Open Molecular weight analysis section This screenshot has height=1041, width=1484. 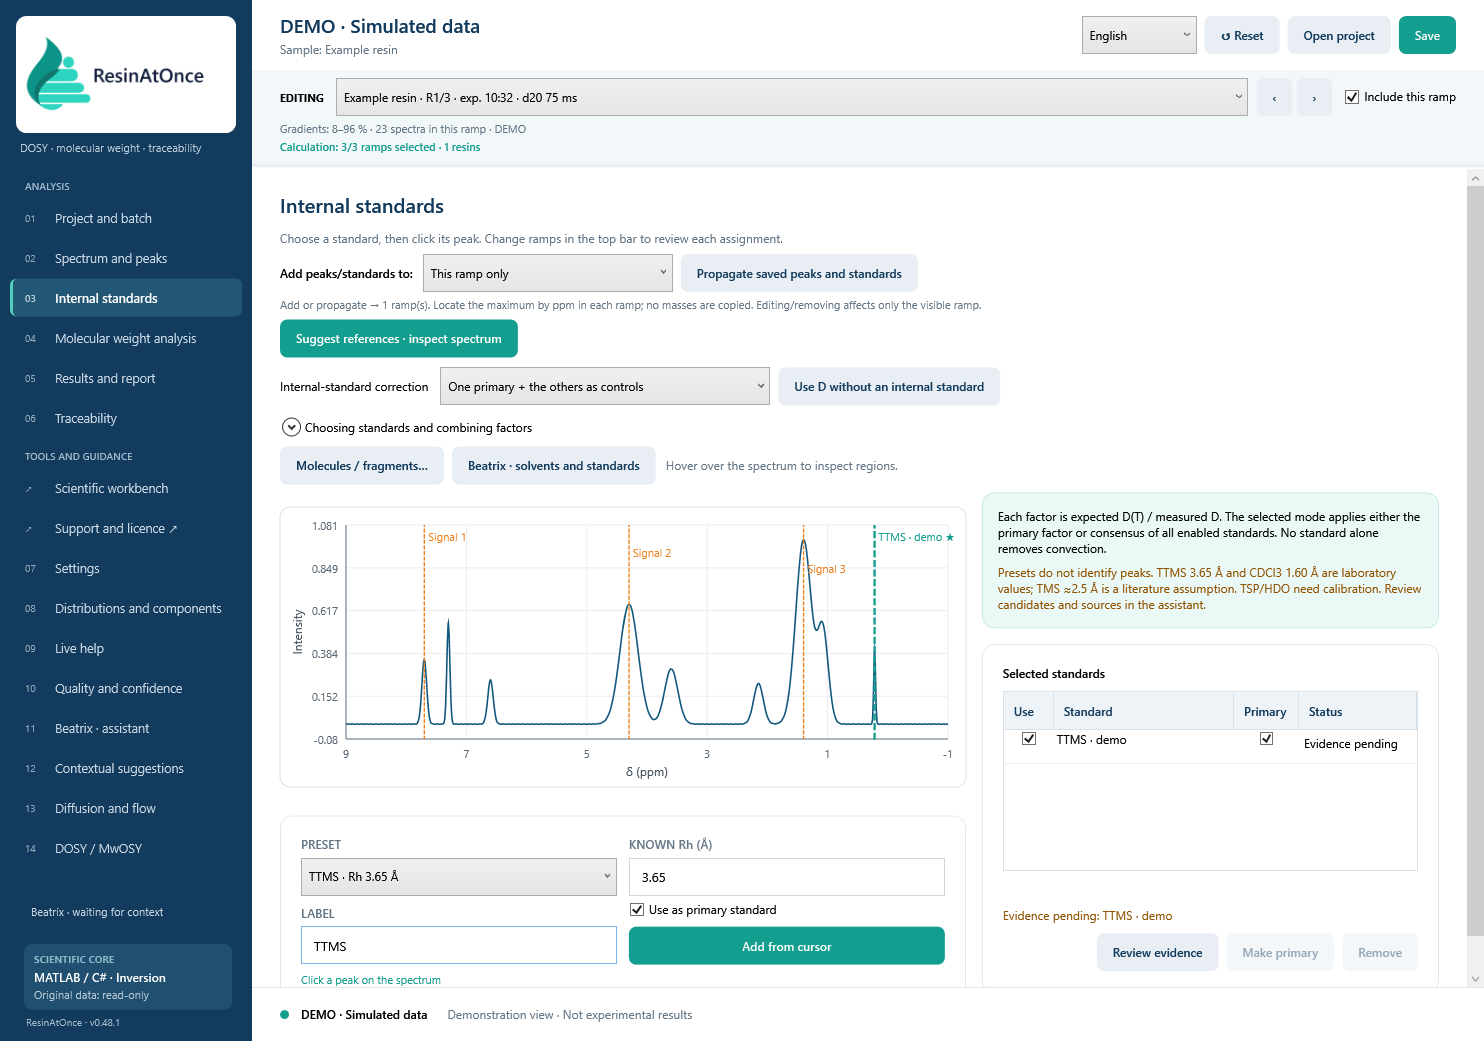(126, 338)
